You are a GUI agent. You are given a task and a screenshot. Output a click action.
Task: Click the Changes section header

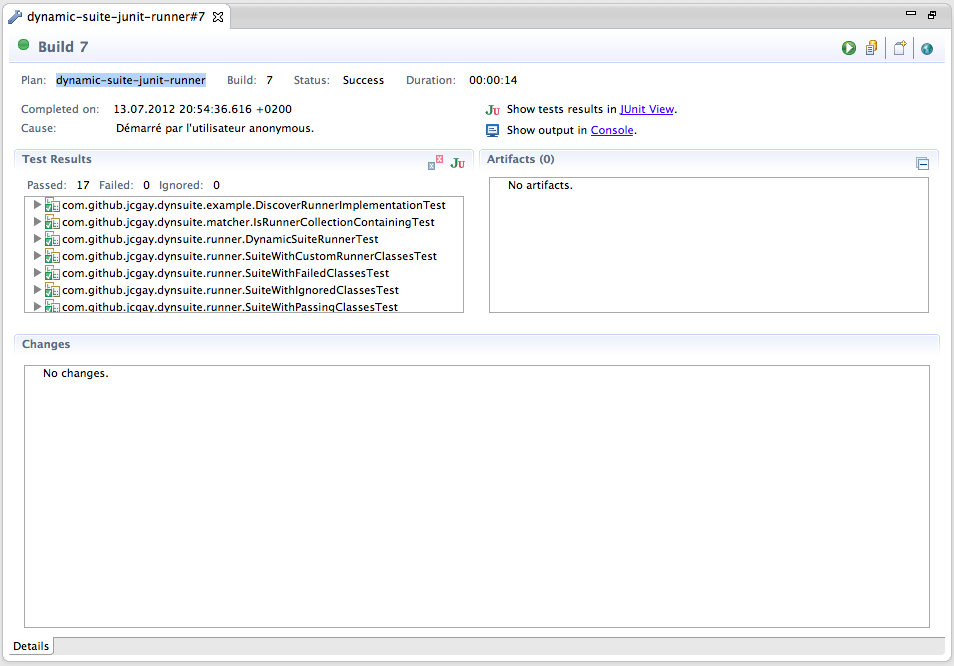coord(46,344)
